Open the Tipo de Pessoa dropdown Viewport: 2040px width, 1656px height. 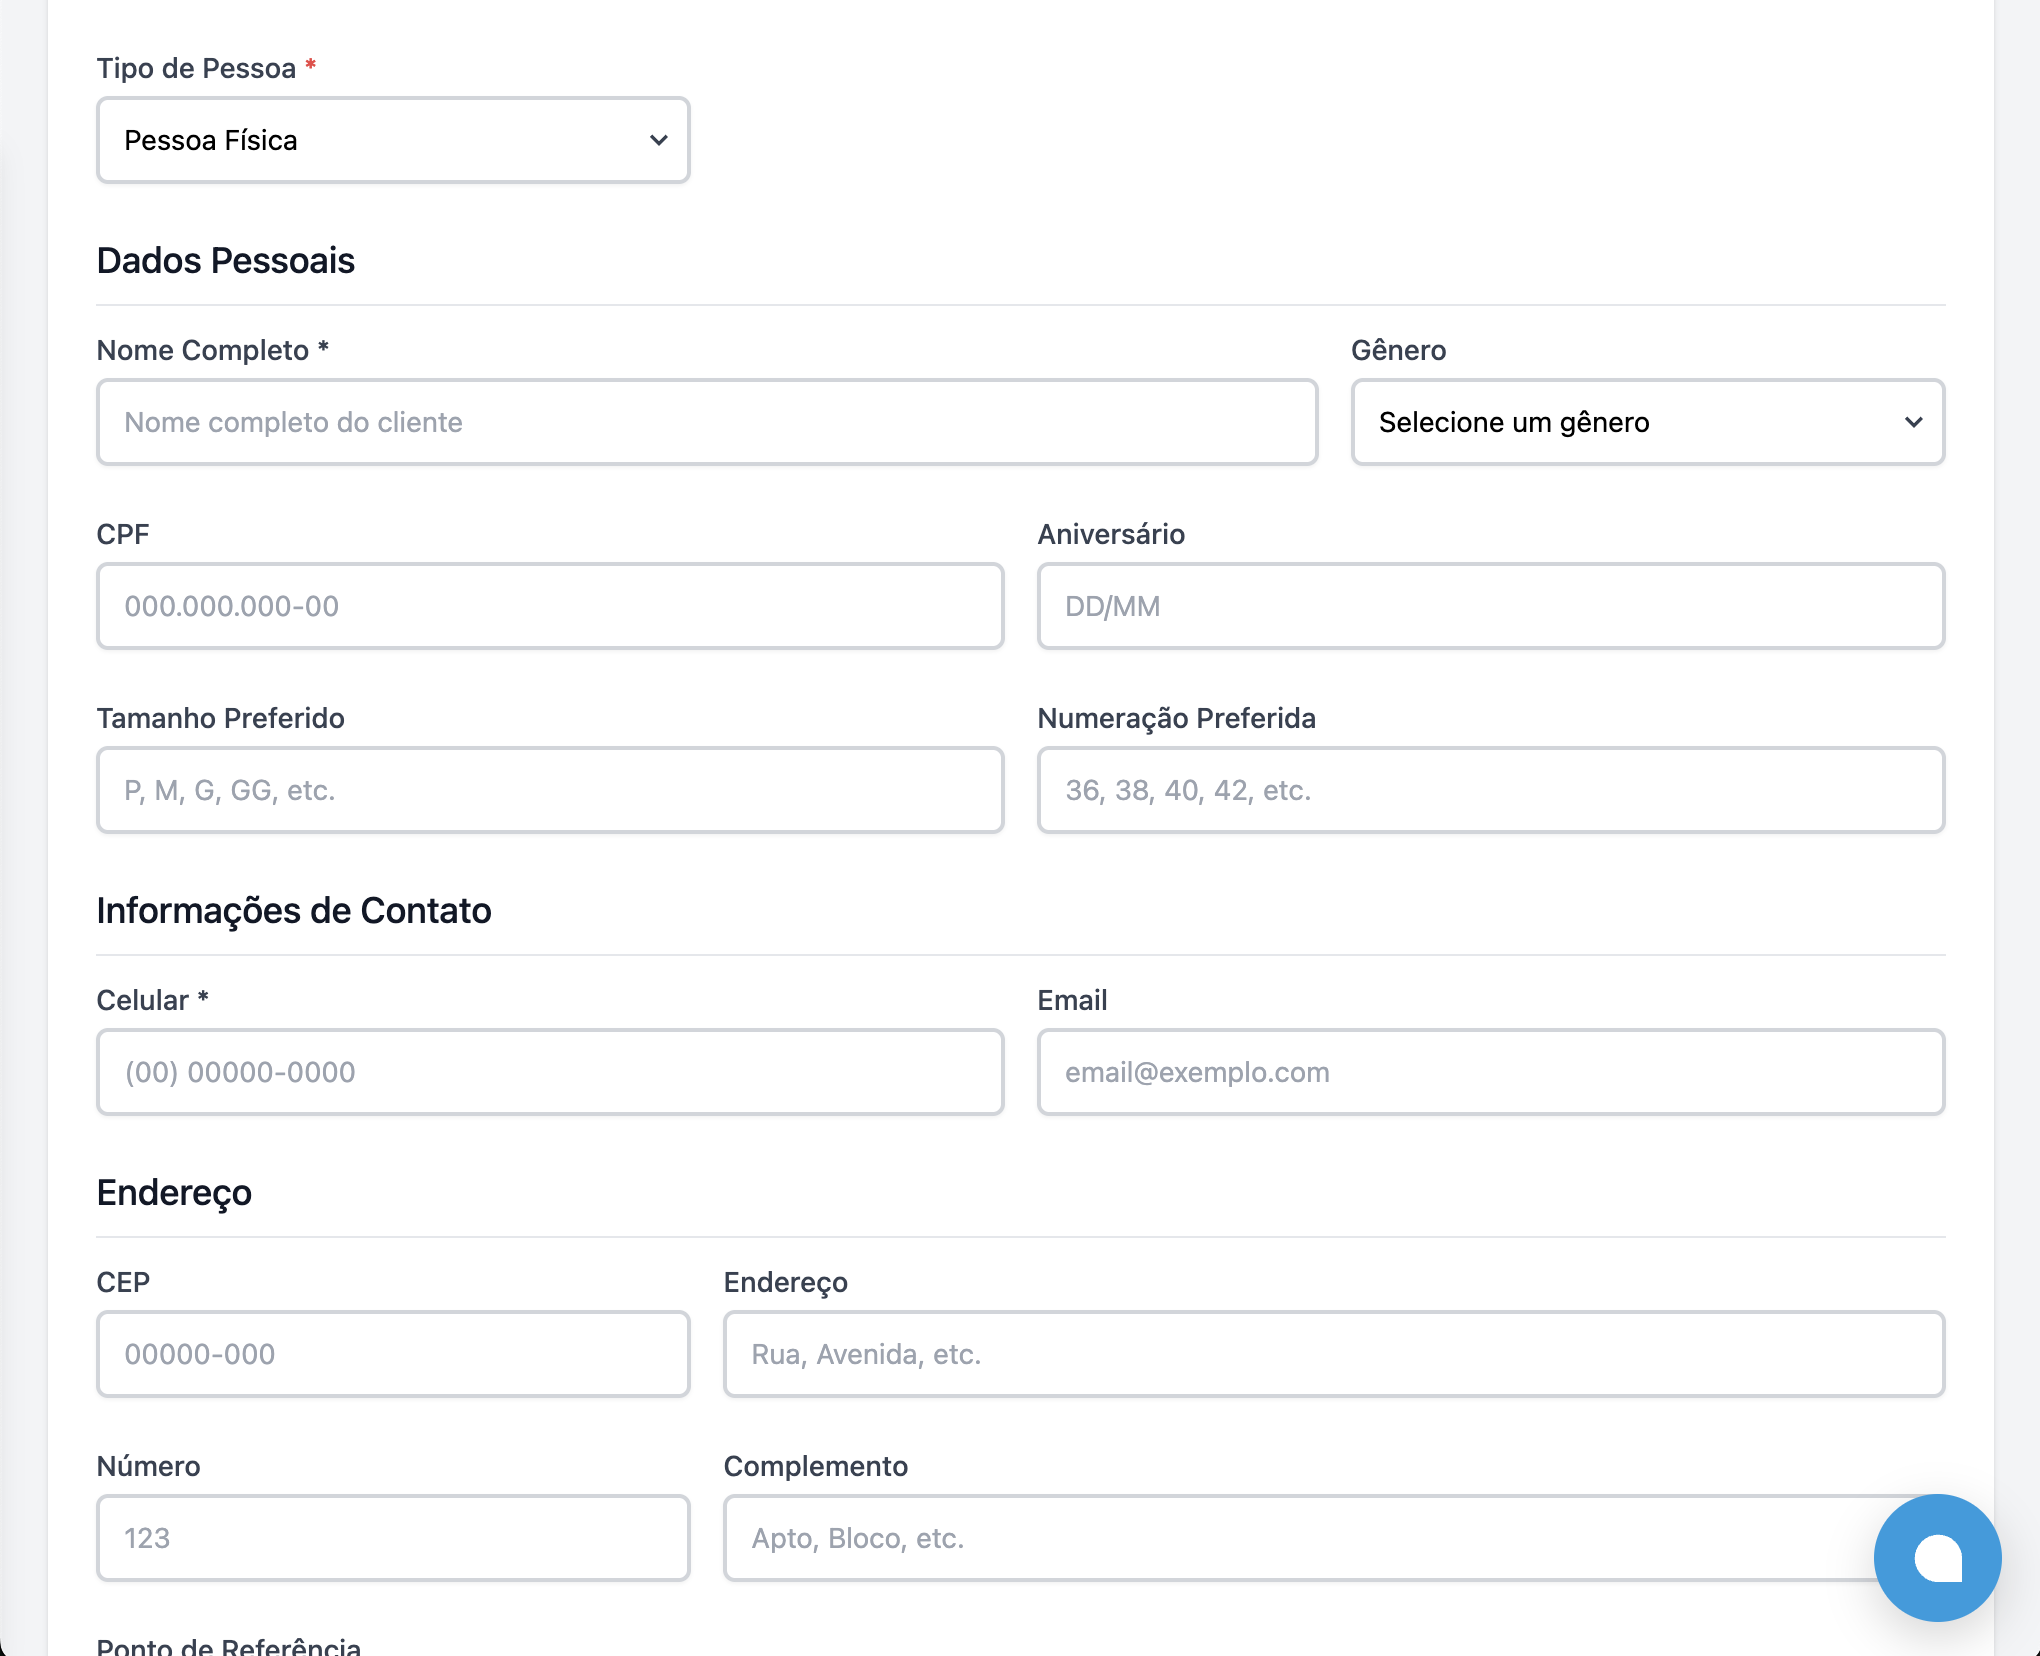[x=380, y=140]
